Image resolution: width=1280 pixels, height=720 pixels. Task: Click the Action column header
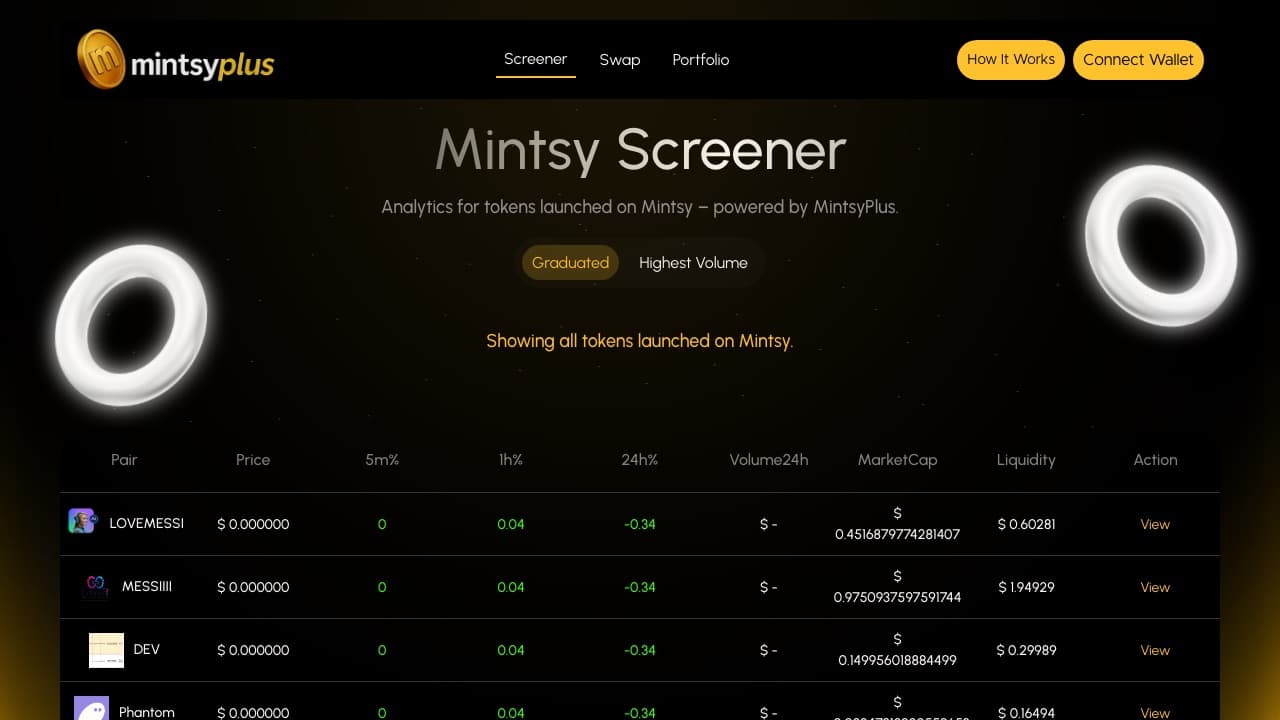click(x=1155, y=460)
